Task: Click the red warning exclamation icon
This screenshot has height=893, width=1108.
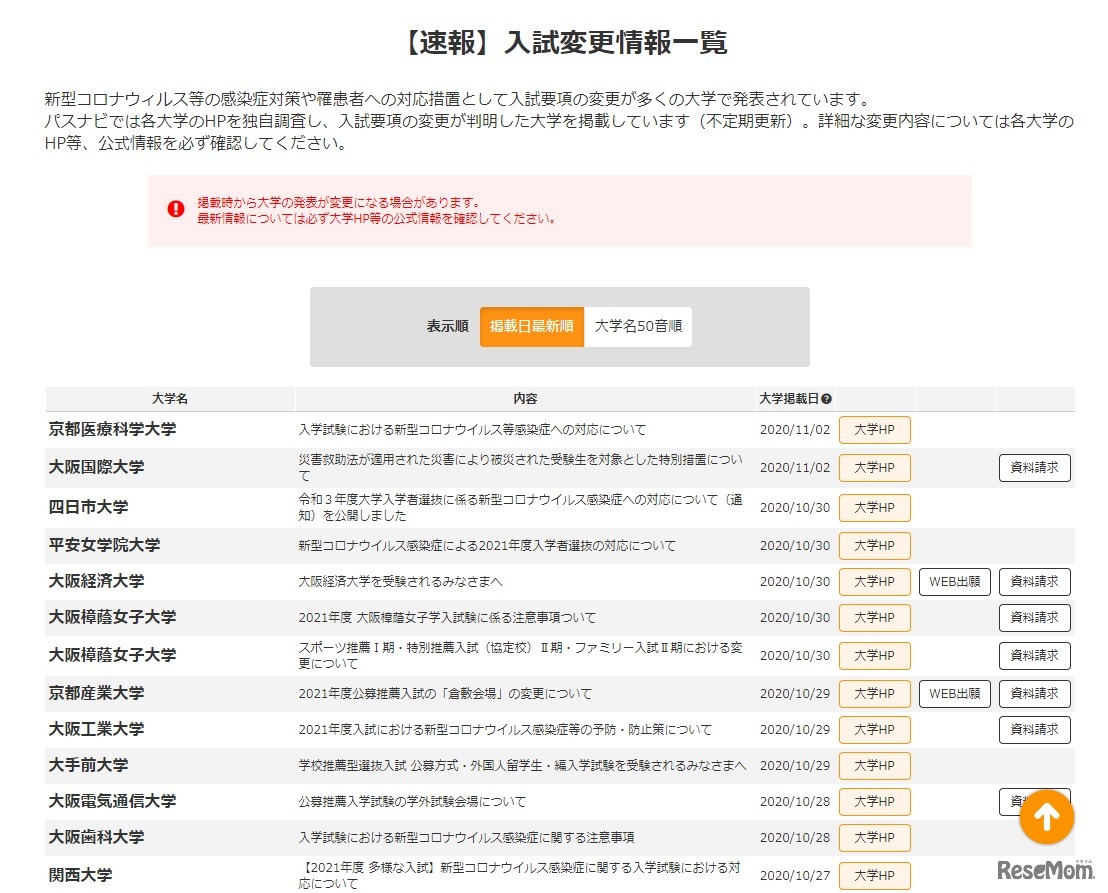Action: [175, 208]
